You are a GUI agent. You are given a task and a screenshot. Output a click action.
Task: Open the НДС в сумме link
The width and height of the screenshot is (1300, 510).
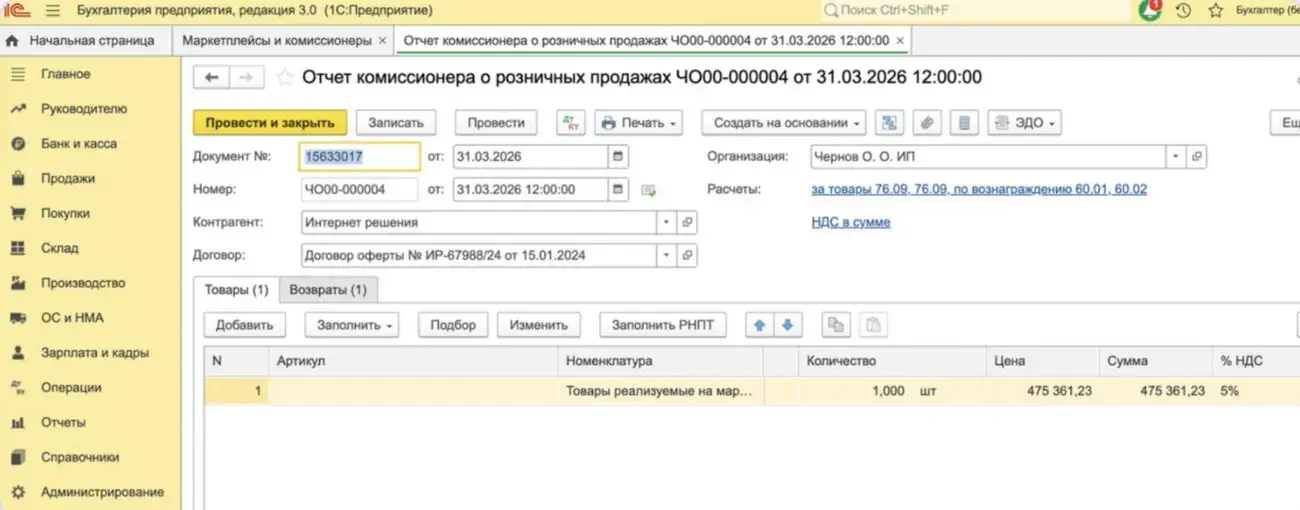[x=851, y=222]
